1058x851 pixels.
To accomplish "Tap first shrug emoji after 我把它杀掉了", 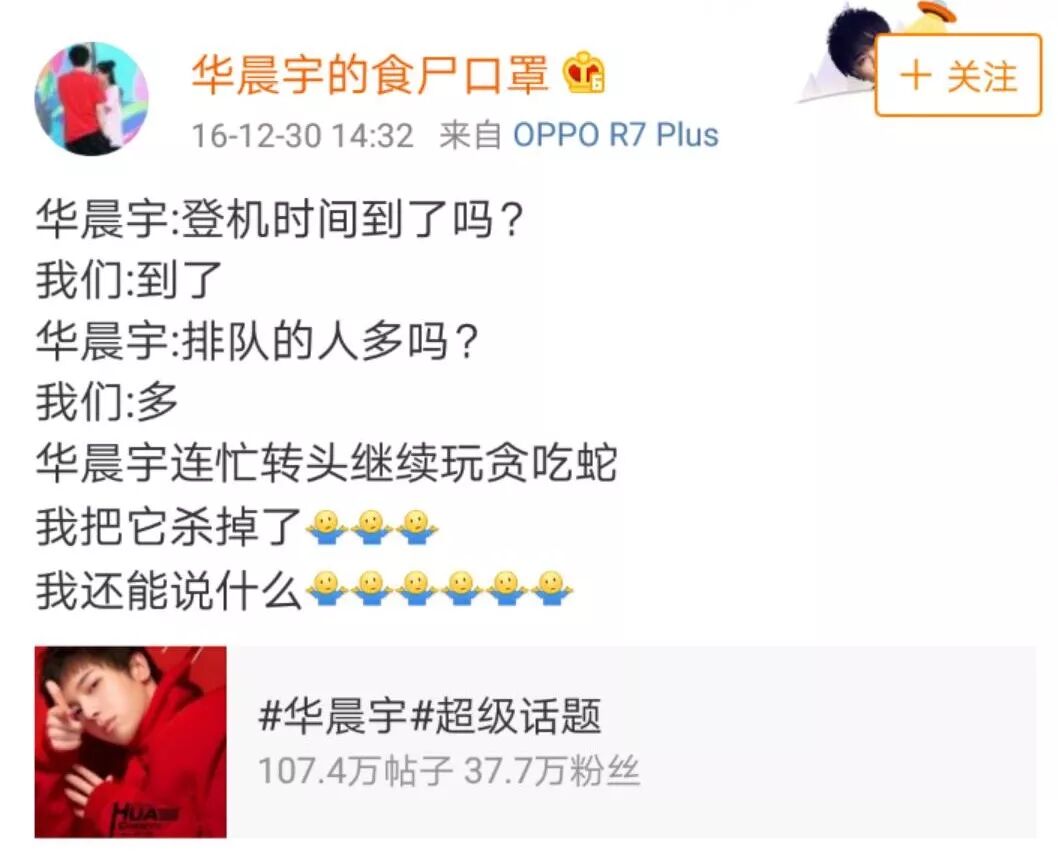I will [327, 527].
